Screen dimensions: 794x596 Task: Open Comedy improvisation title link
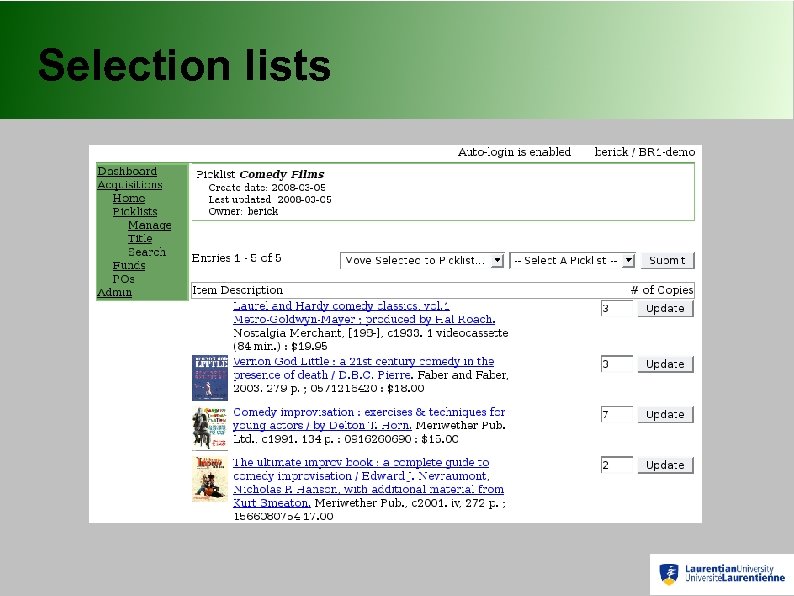point(369,418)
